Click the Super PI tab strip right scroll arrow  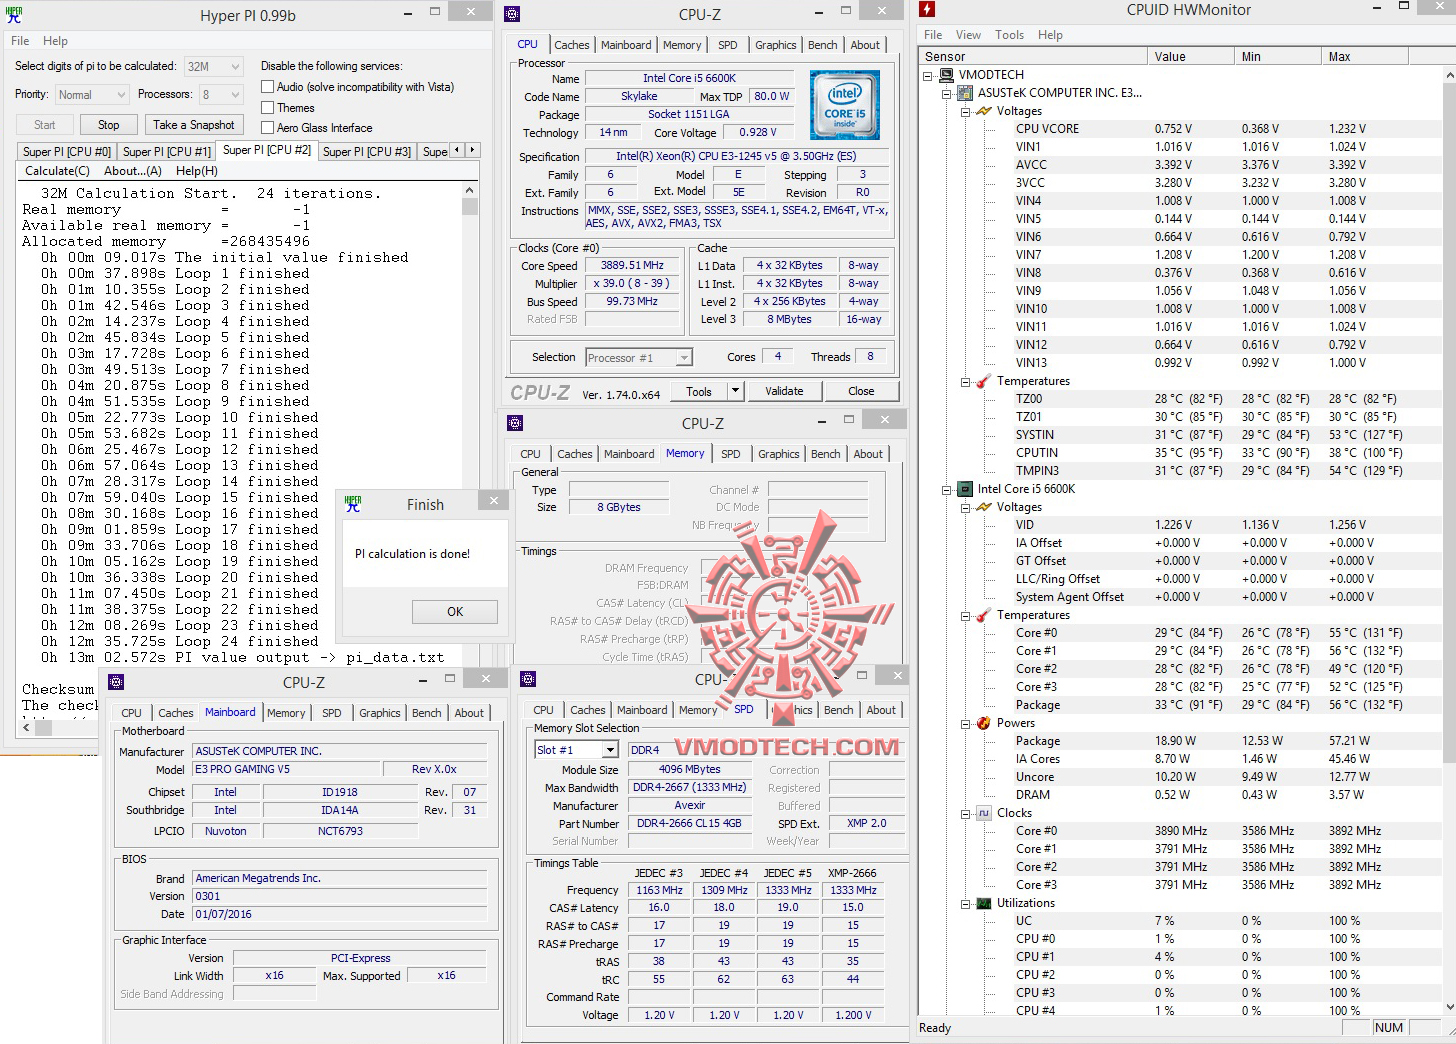(x=472, y=150)
